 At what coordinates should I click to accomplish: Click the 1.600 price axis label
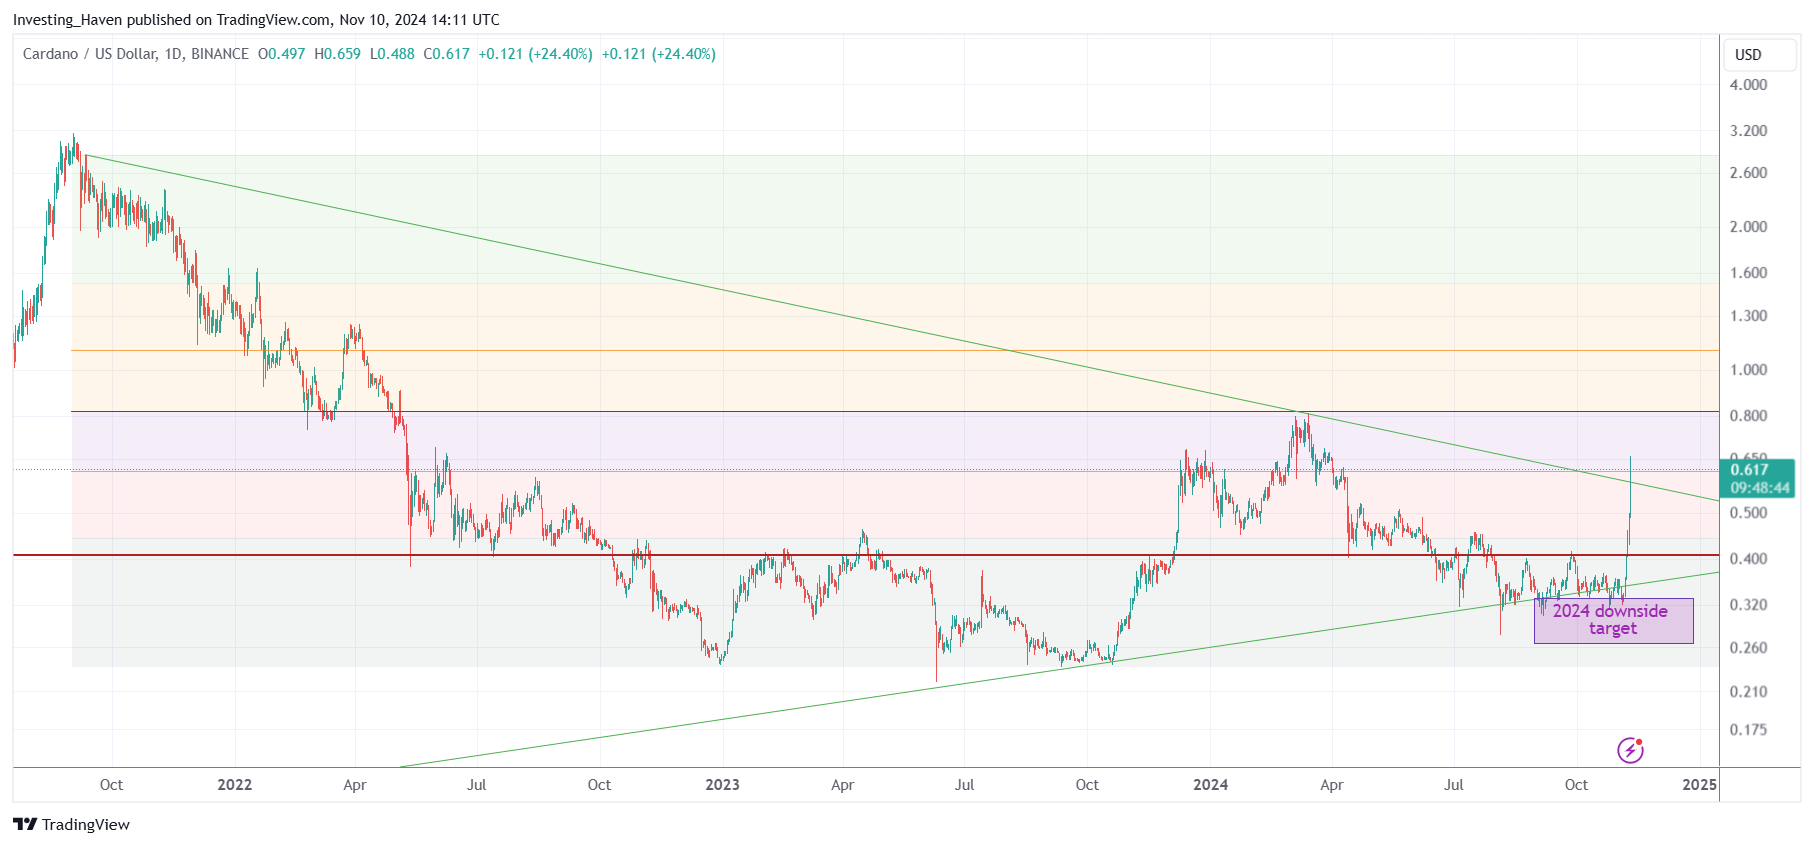[1748, 273]
